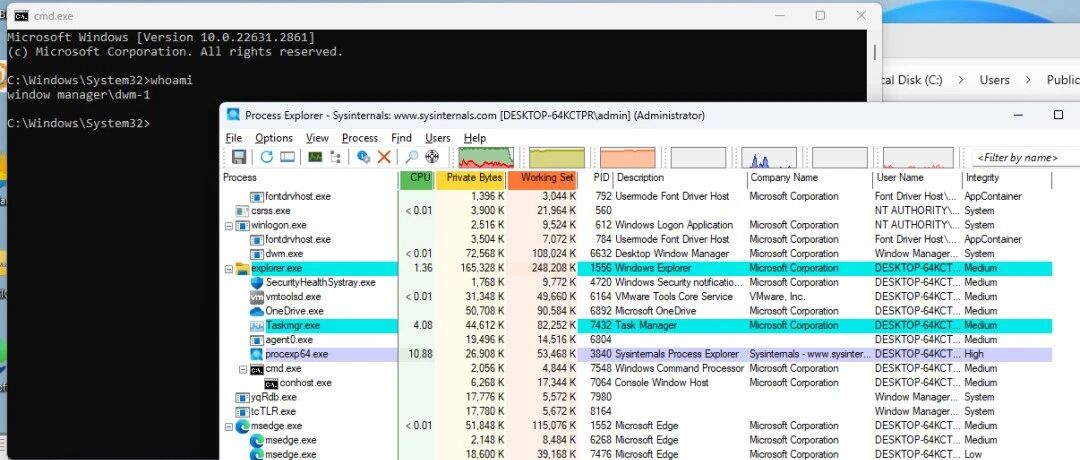Click the vmtoolsd.exe VMware icon
The height and width of the screenshot is (460, 1080).
(x=257, y=297)
